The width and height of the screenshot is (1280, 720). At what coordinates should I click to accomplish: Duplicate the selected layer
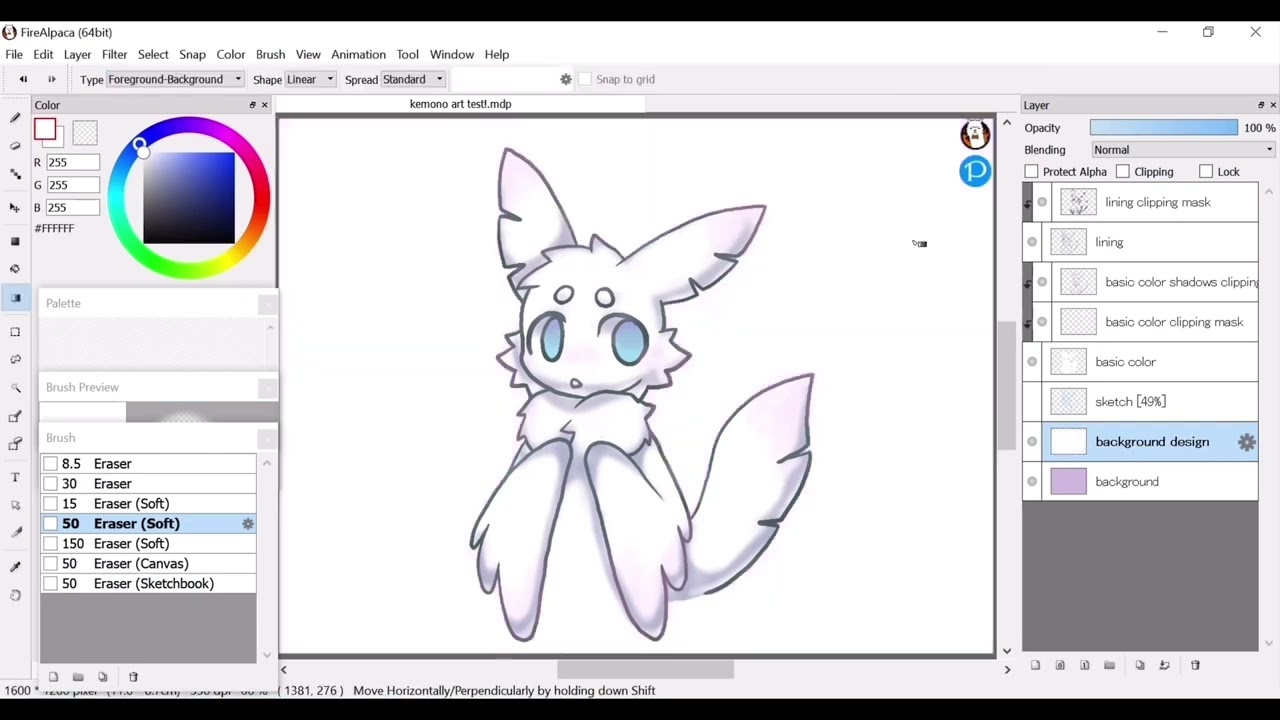(1140, 665)
